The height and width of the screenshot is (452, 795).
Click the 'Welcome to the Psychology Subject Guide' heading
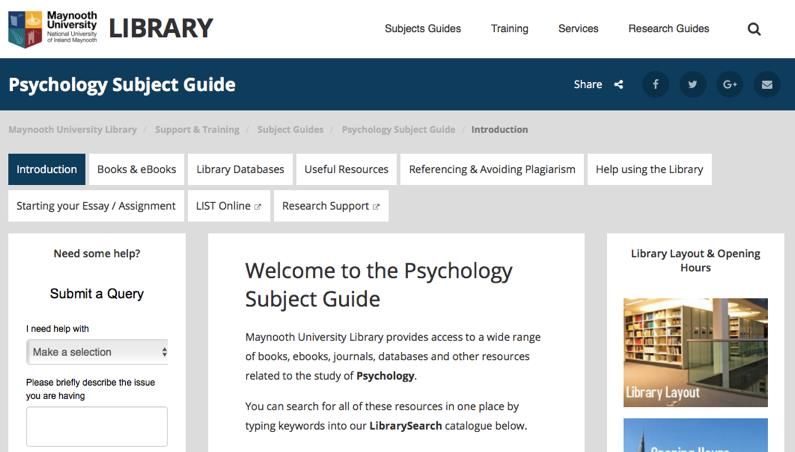coord(379,285)
